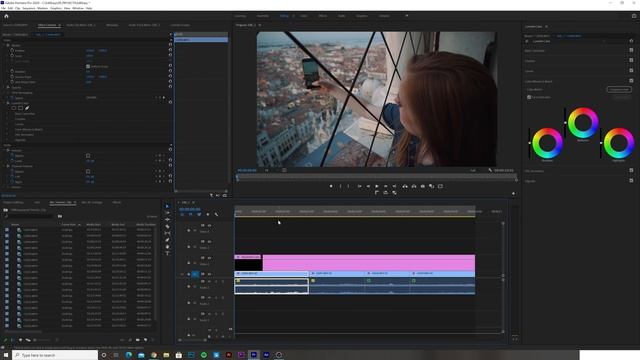
Task: Select the Pen tool in the tools panel
Action: (167, 240)
